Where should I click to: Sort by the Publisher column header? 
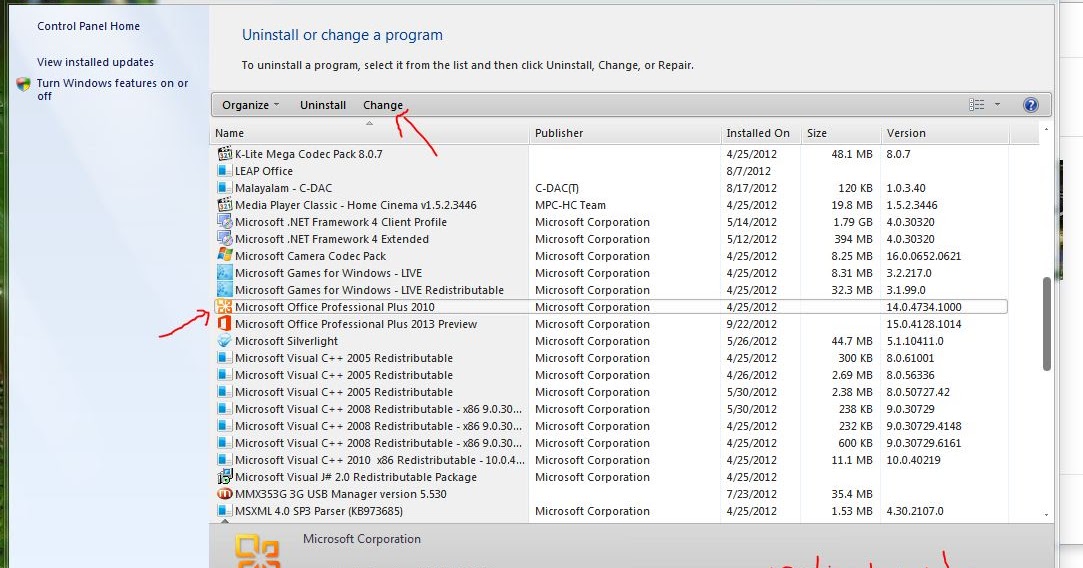tap(624, 133)
